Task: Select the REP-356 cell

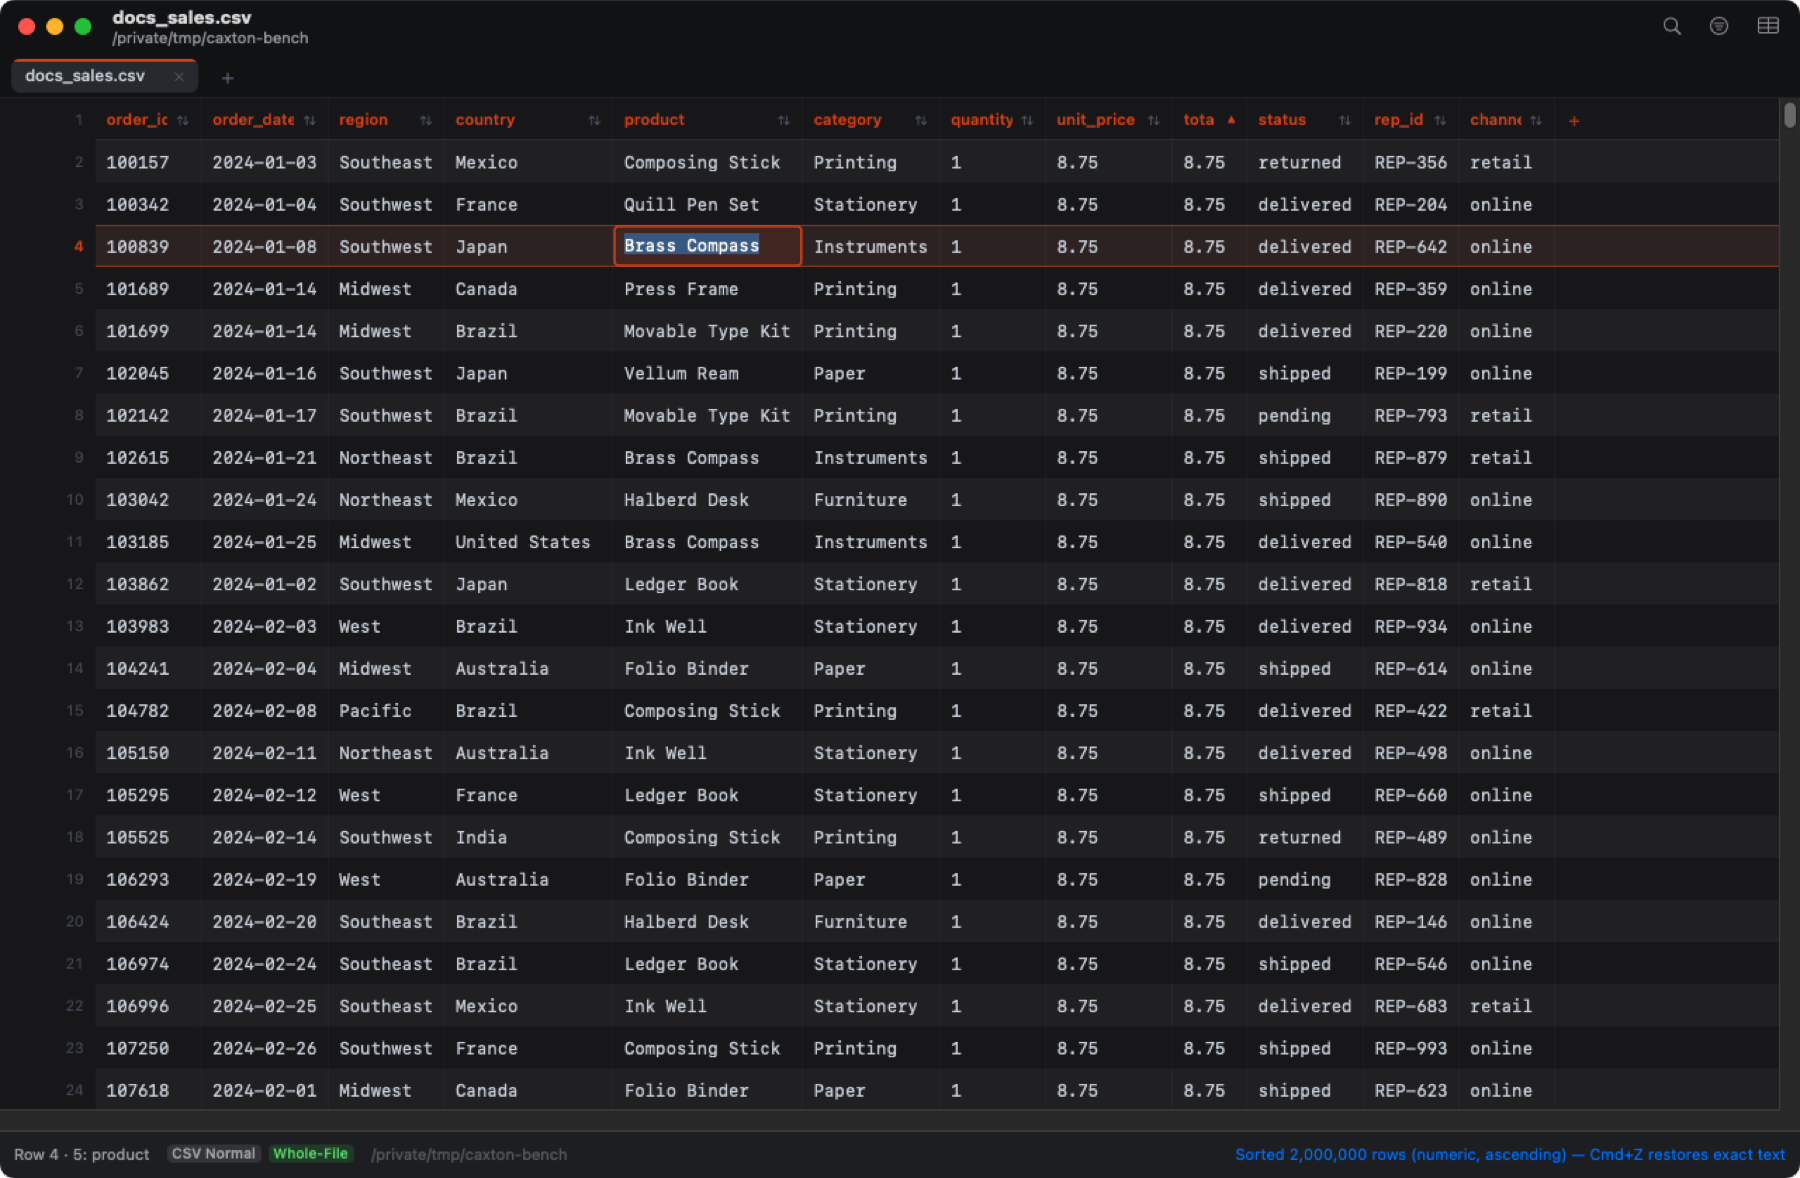Action: click(1411, 162)
